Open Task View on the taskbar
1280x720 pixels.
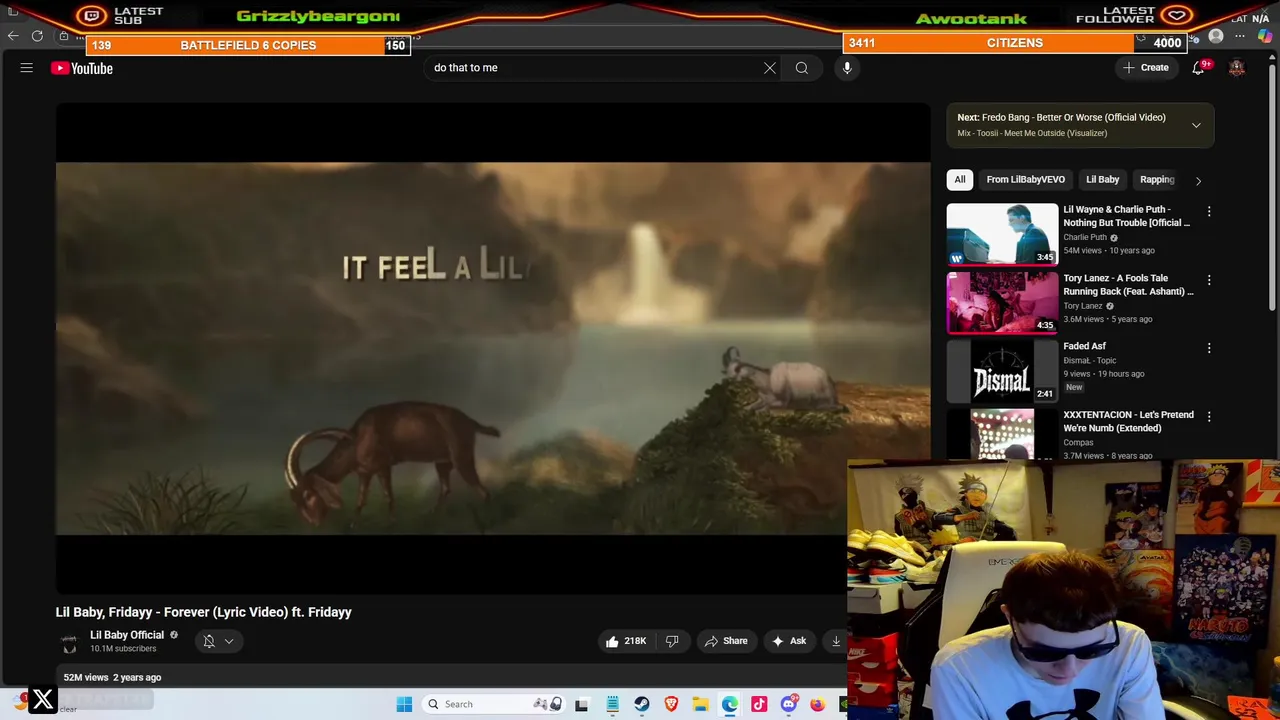click(582, 704)
